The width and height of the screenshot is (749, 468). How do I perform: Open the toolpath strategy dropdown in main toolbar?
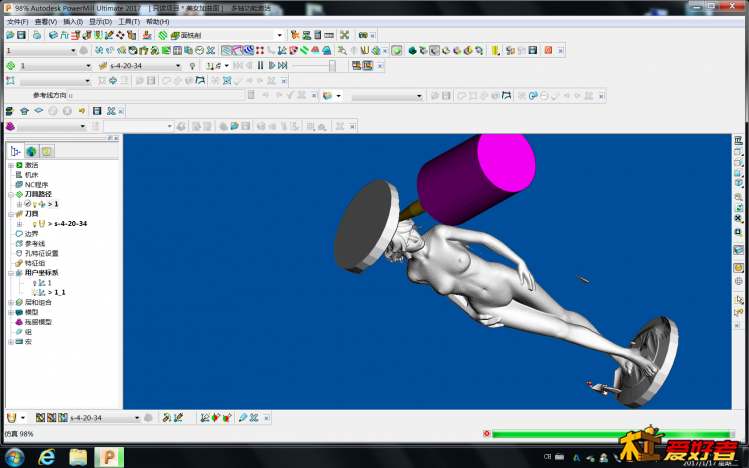(x=279, y=35)
